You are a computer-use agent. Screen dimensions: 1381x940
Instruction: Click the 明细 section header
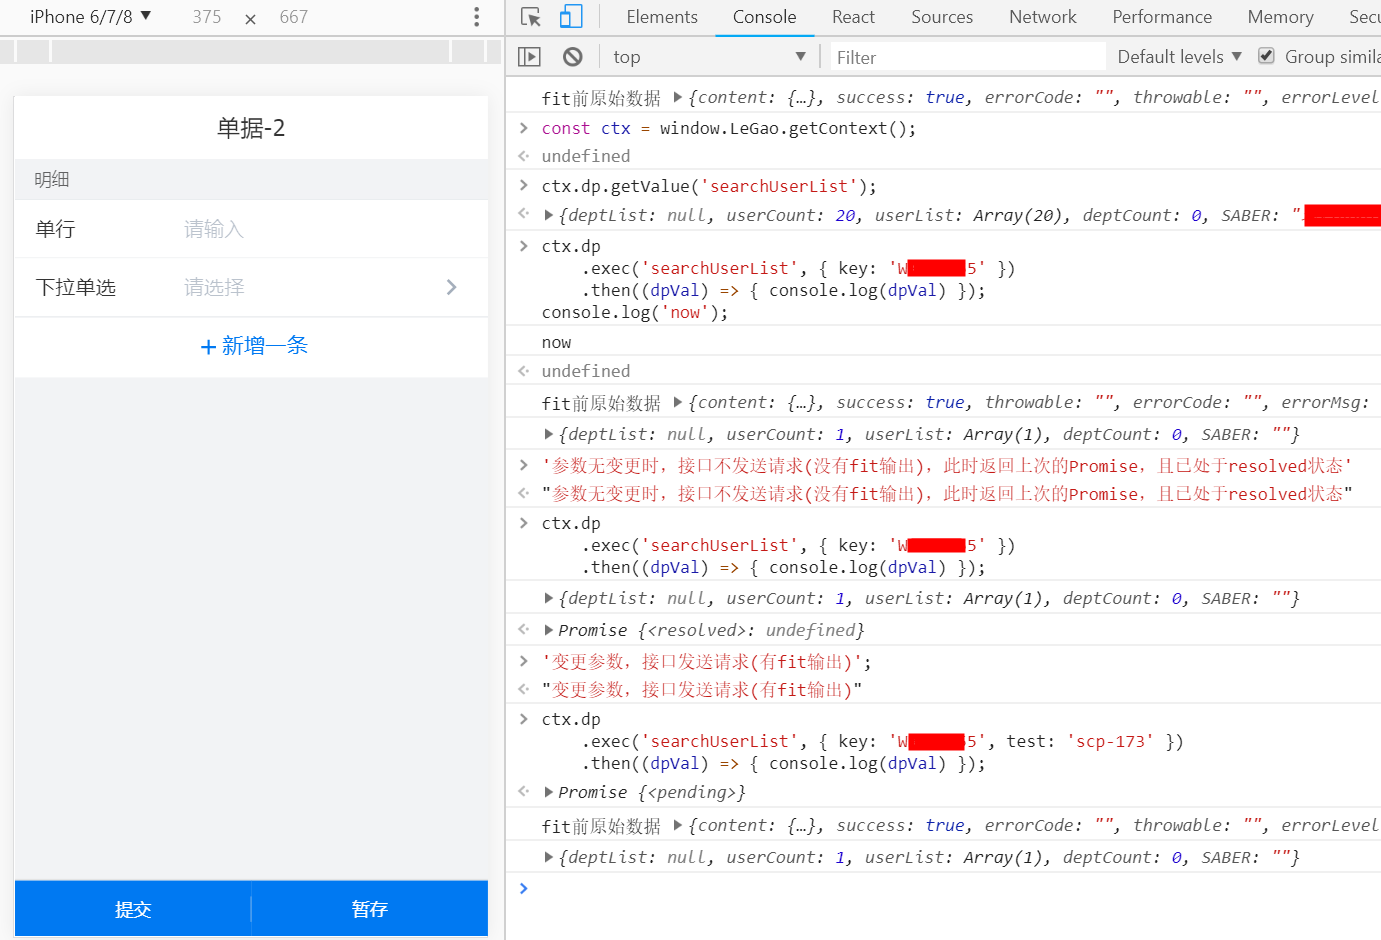[x=251, y=180]
